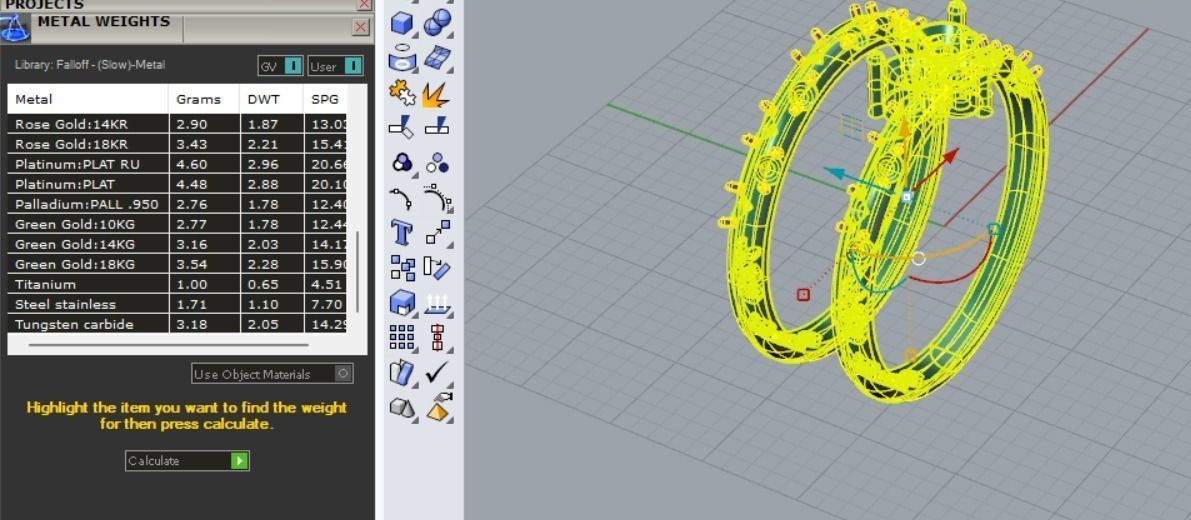
Task: Click the 1.00 grams Titanium value
Action: pyautogui.click(x=191, y=285)
